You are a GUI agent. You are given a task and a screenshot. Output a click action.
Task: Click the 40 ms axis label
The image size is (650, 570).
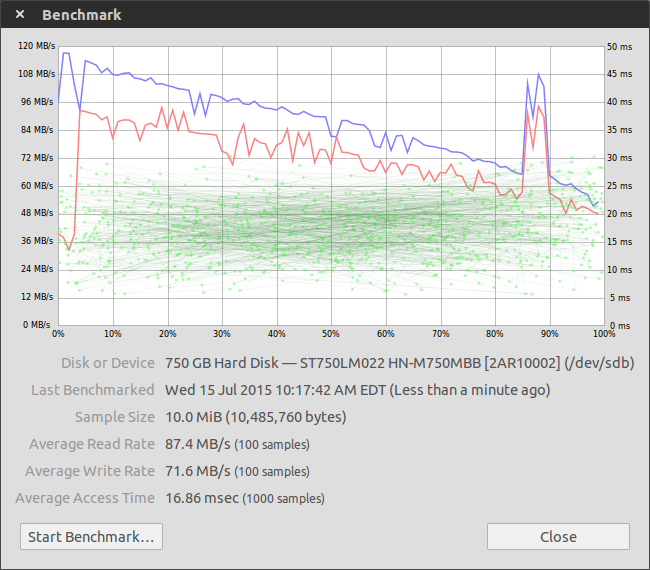(x=619, y=102)
